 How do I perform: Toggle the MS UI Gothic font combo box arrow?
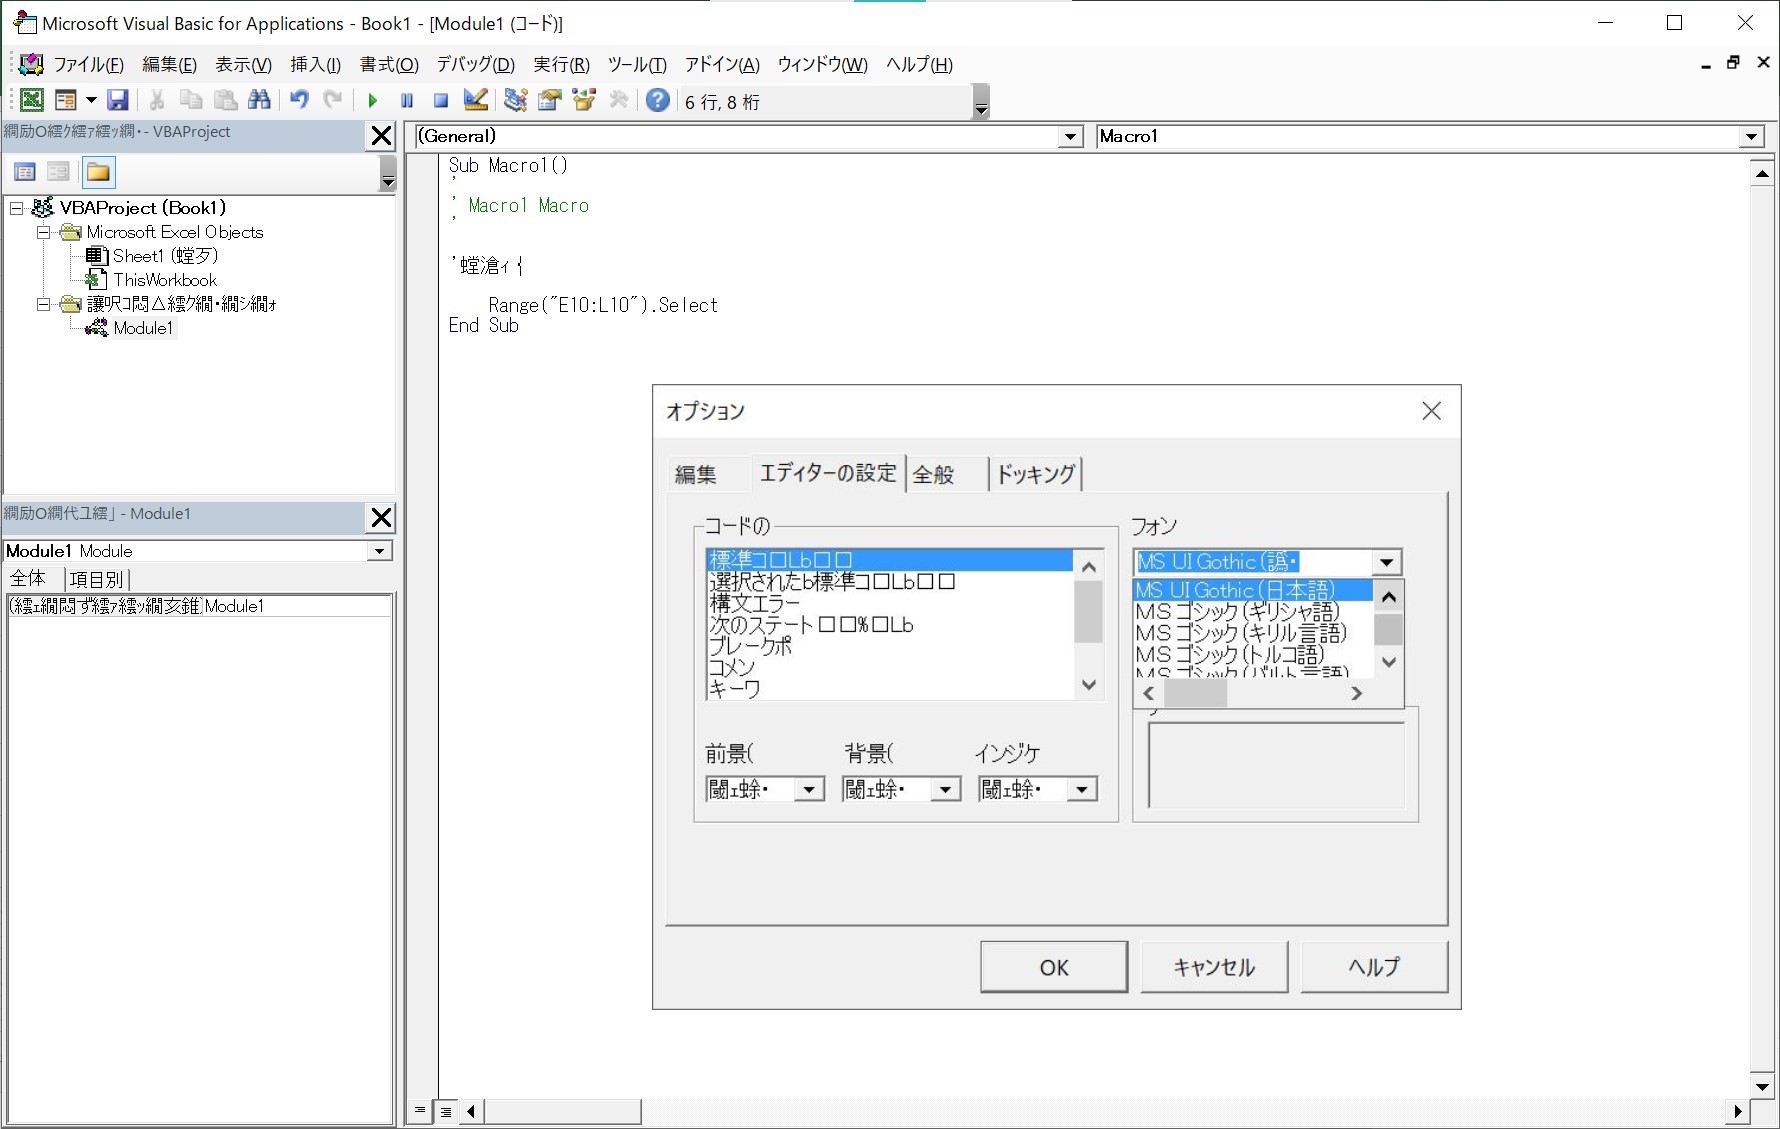[x=1386, y=562]
